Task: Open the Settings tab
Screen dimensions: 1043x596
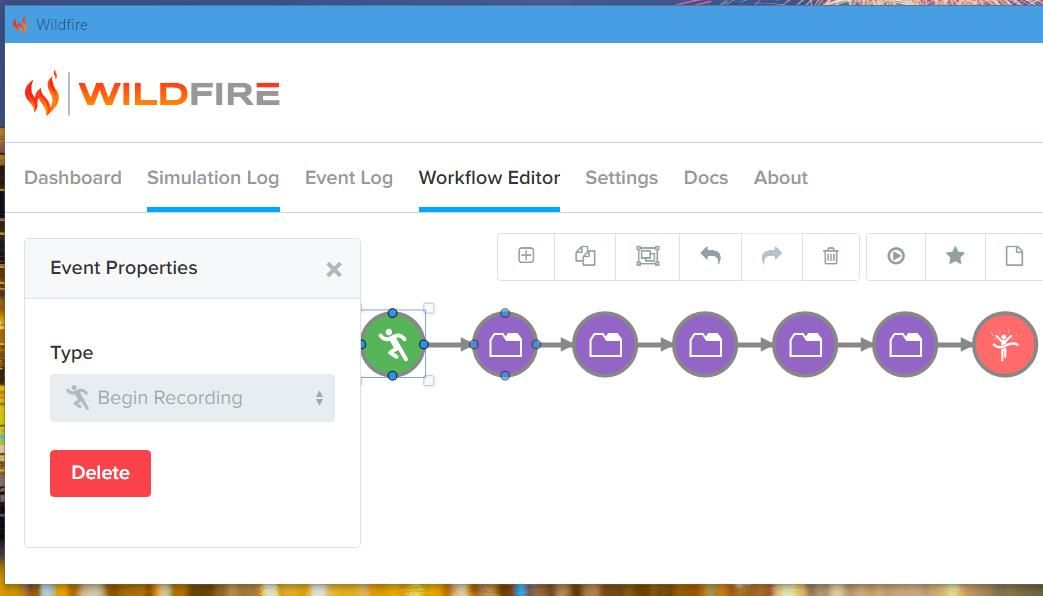Action: pos(621,177)
